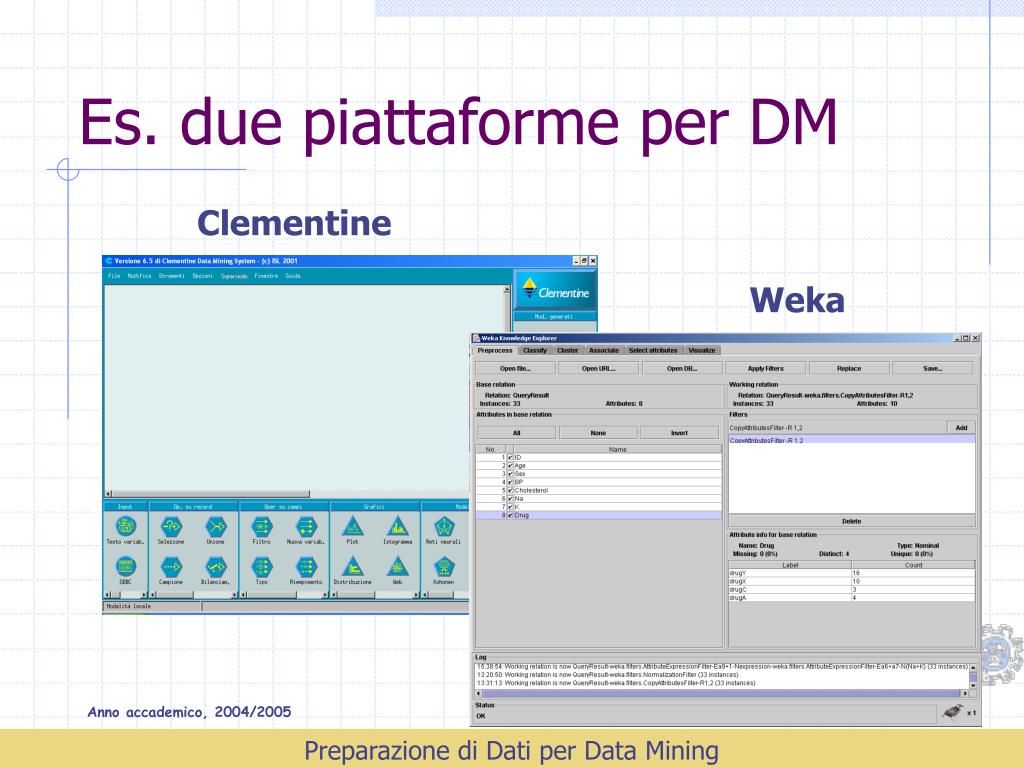Switch to the Select attributes tab
This screenshot has height=768, width=1024.
coord(653,351)
